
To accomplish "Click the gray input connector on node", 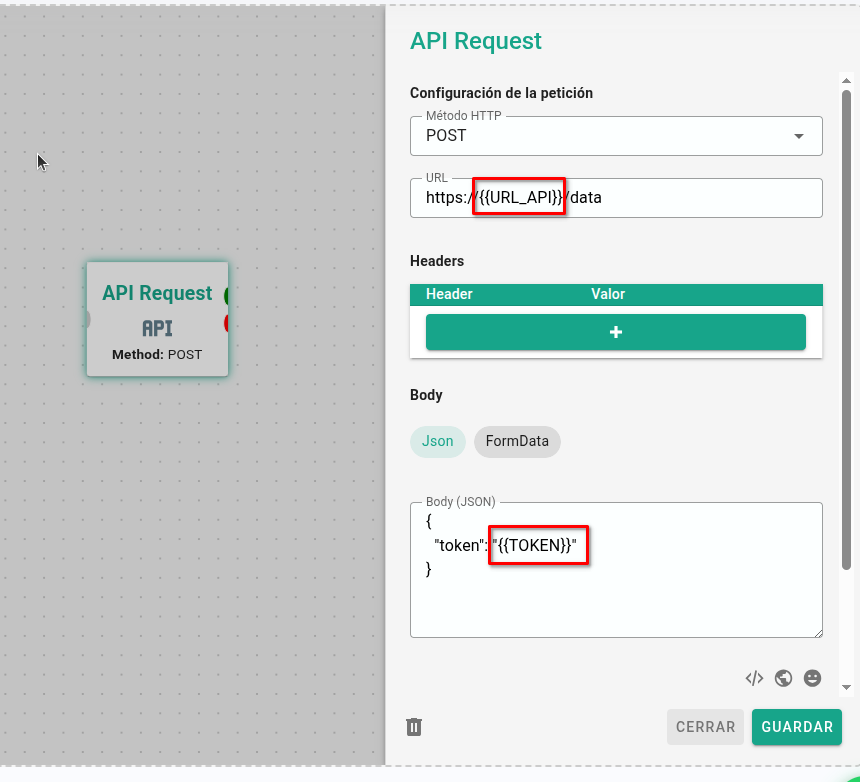I will tap(88, 319).
